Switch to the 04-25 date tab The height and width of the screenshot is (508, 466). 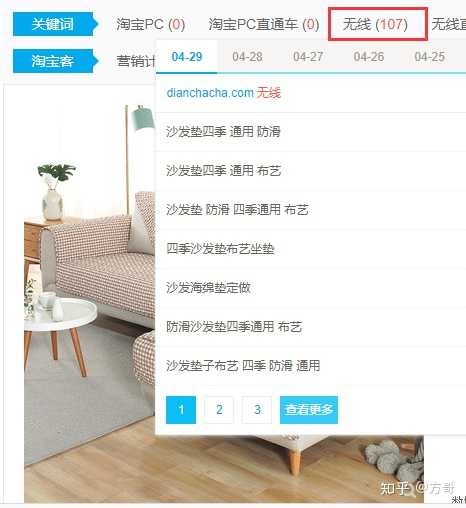tap(429, 57)
